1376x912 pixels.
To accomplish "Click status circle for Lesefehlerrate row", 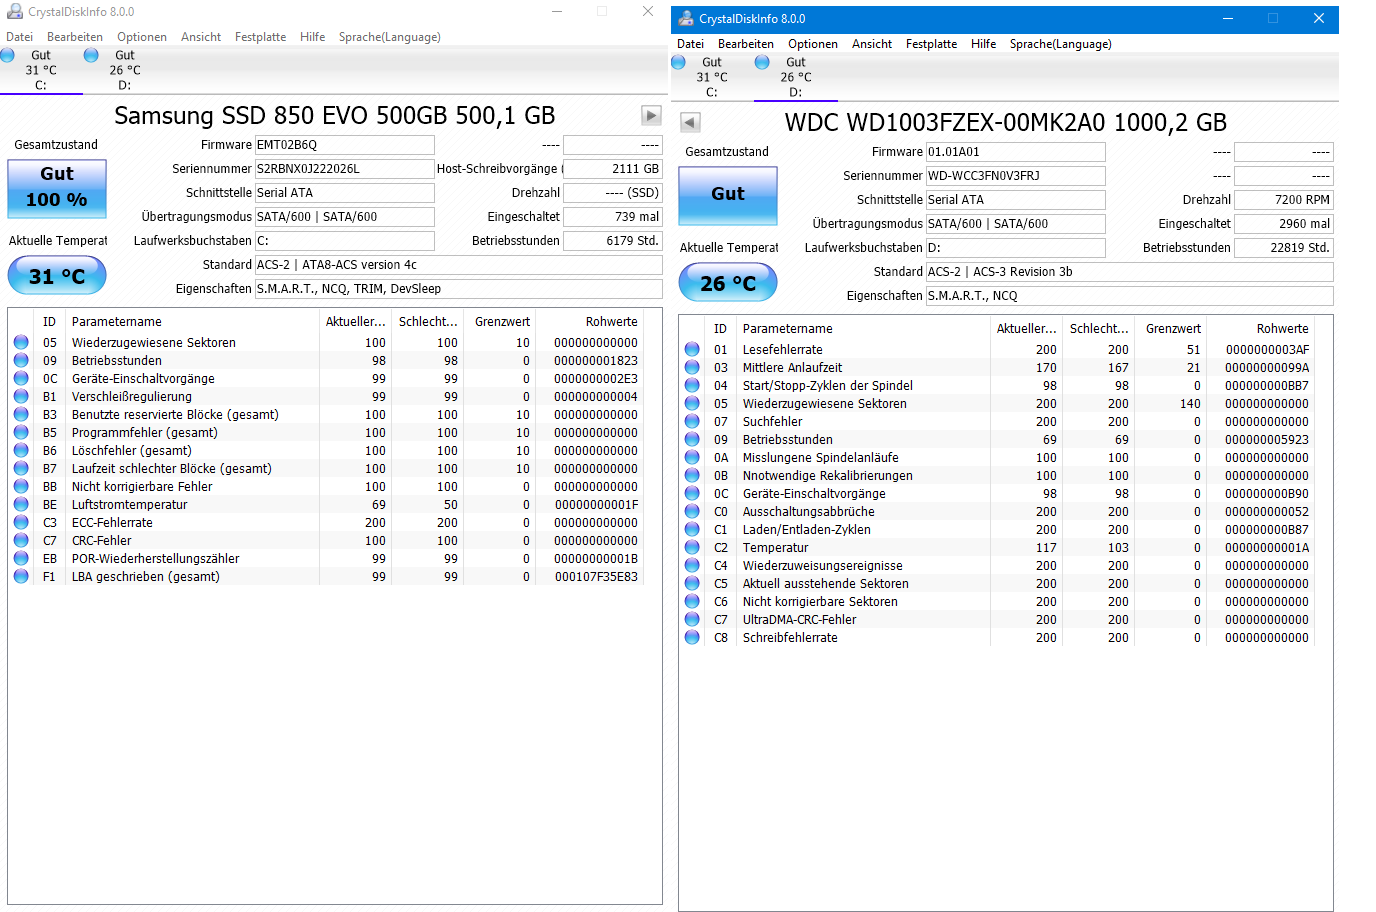I will pyautogui.click(x=692, y=349).
